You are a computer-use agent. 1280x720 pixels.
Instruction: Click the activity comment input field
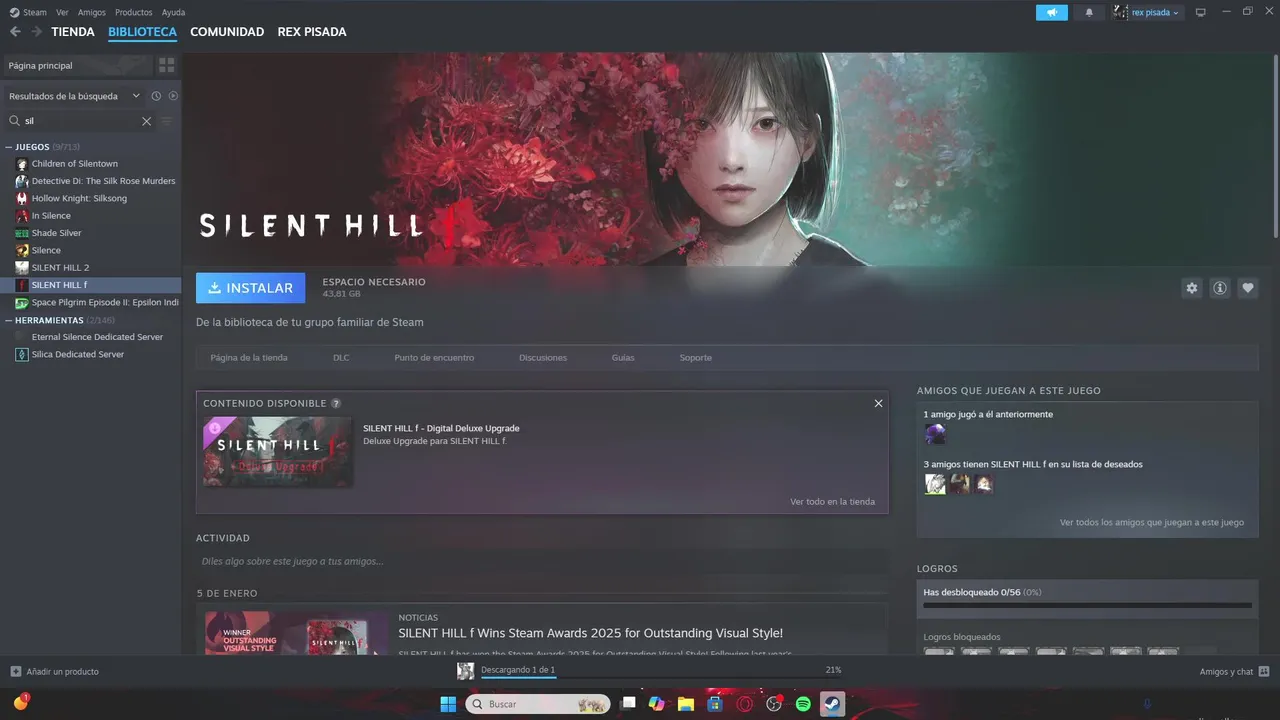coord(541,561)
